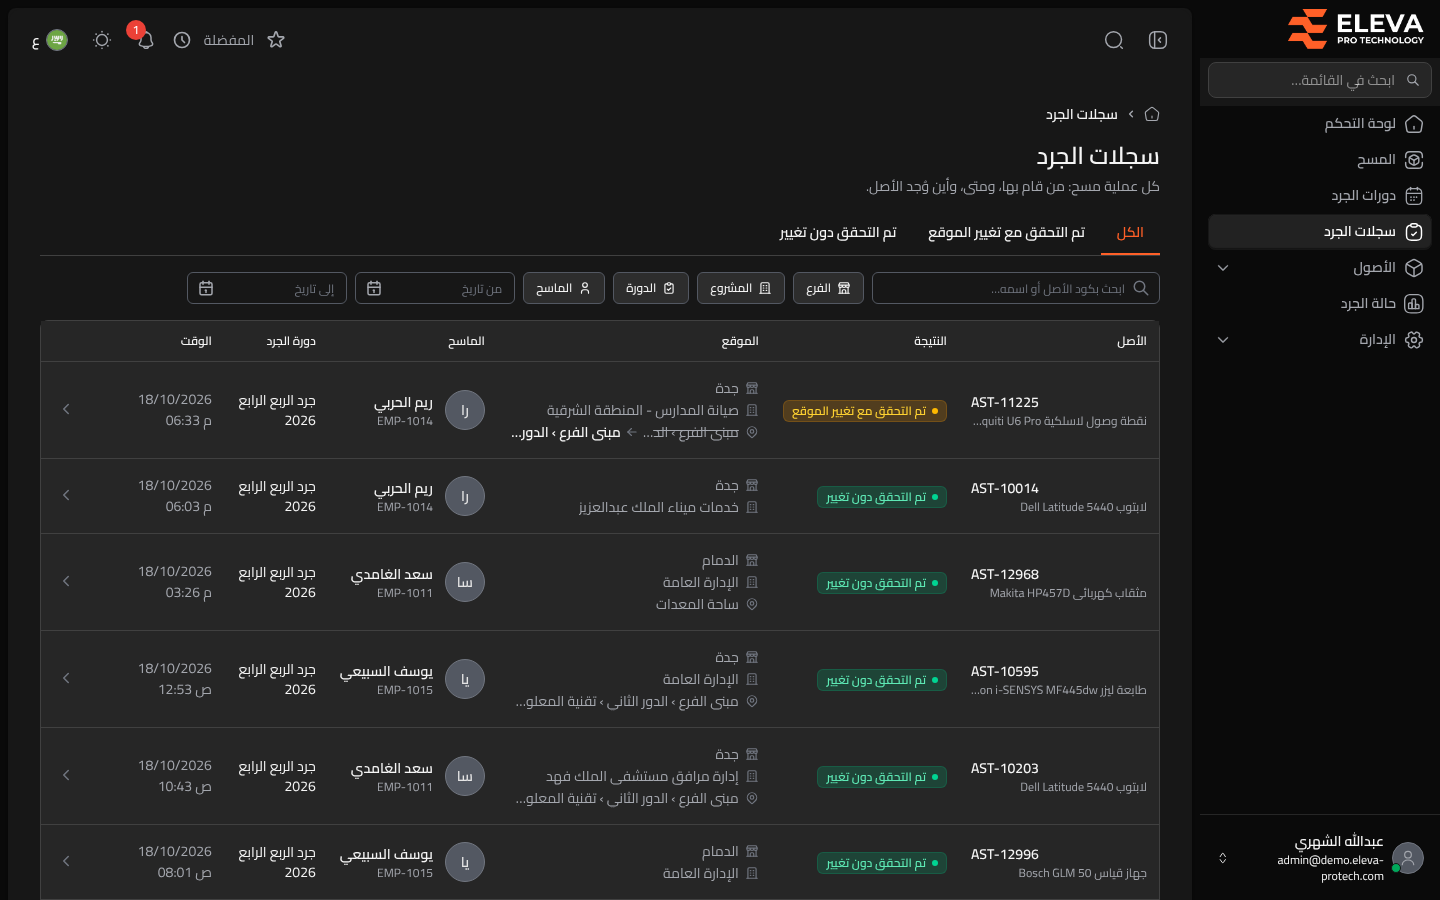Select the الكل tab
Image resolution: width=1440 pixels, height=900 pixels.
tap(1130, 233)
